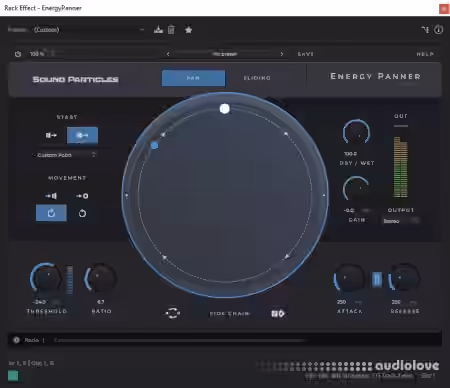The width and height of the screenshot is (450, 388).
Task: Select the highlighted start mode button under START
Action: point(82,135)
